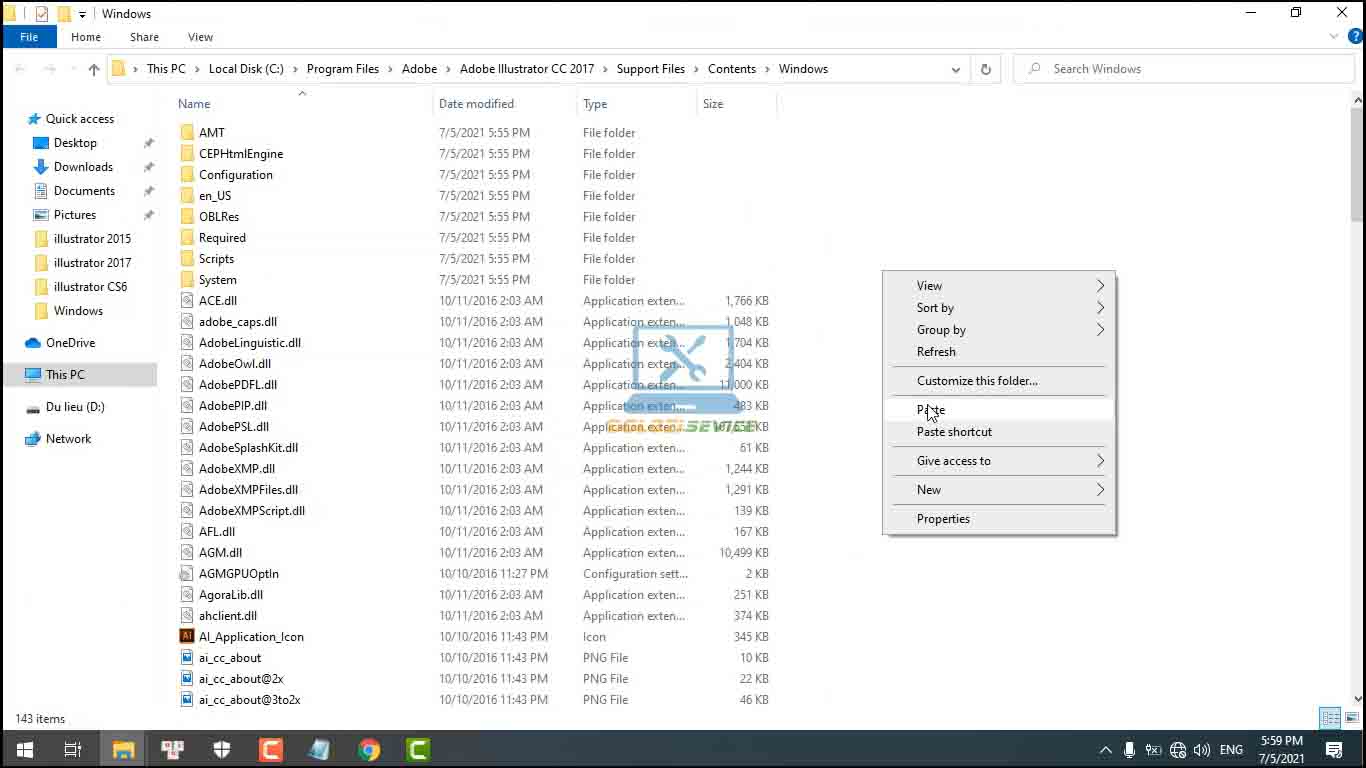Open the Customize Quick Access Toolbar dropdown

pos(83,14)
